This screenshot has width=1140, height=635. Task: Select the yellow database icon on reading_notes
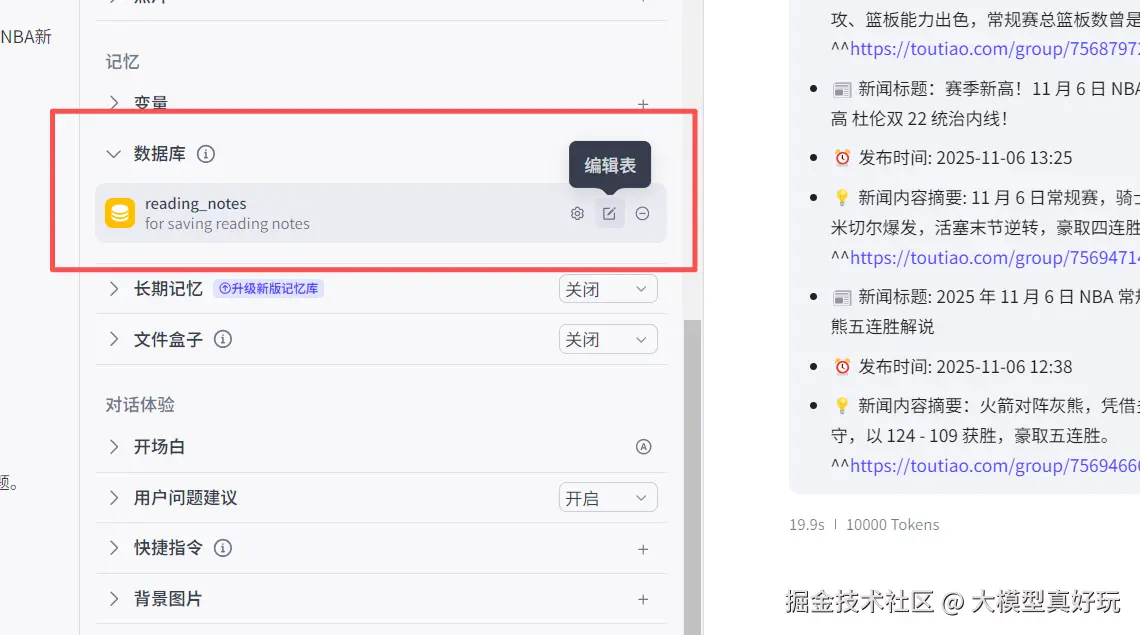[121, 213]
